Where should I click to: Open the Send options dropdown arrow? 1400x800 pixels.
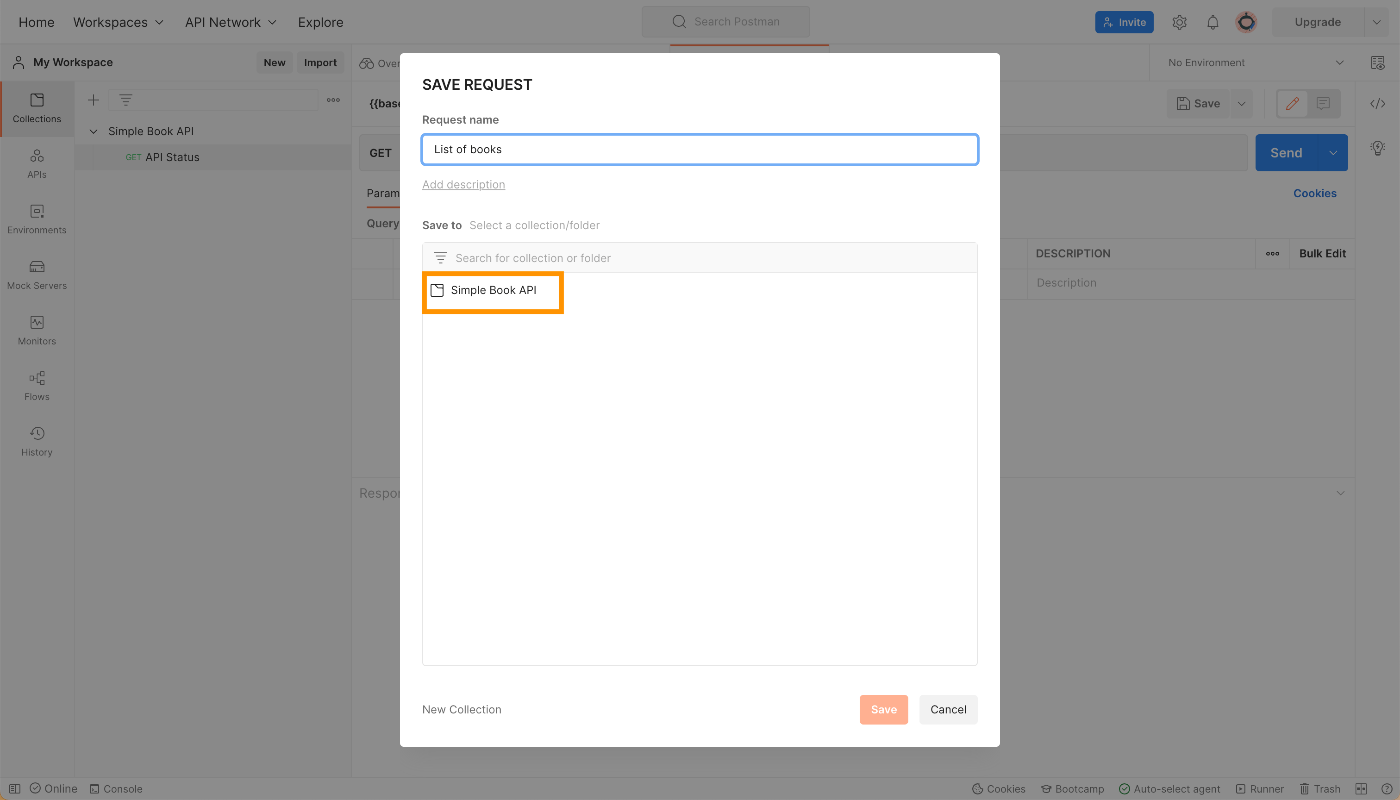pos(1333,153)
